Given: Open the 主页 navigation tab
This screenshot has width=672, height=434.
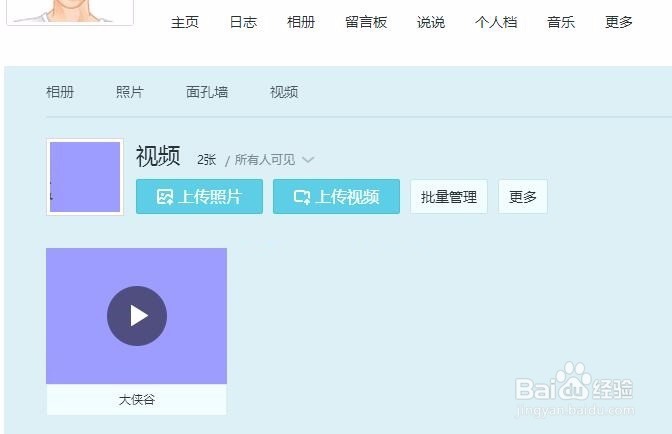Looking at the screenshot, I should pyautogui.click(x=185, y=22).
